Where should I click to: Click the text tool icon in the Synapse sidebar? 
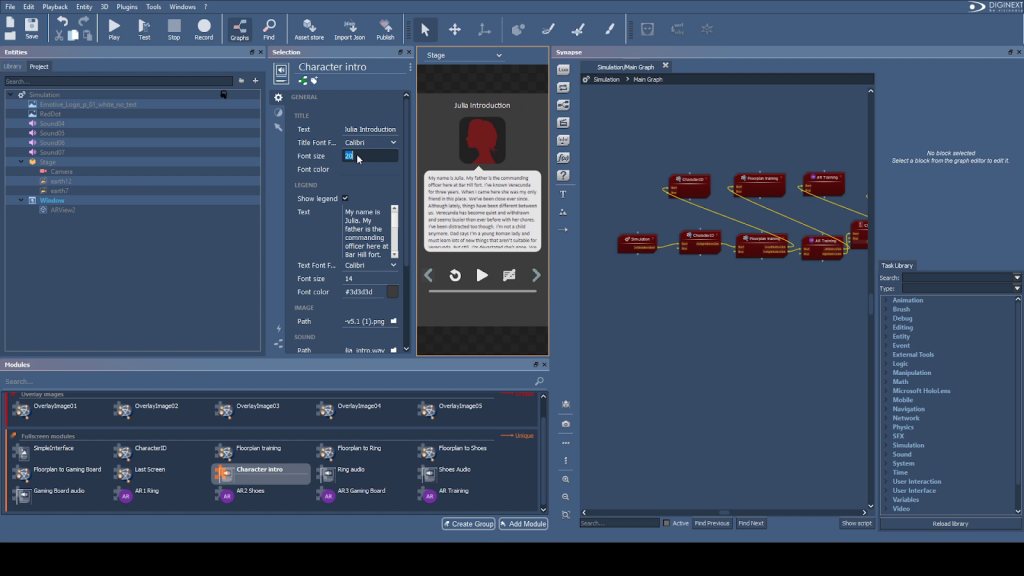tap(564, 194)
